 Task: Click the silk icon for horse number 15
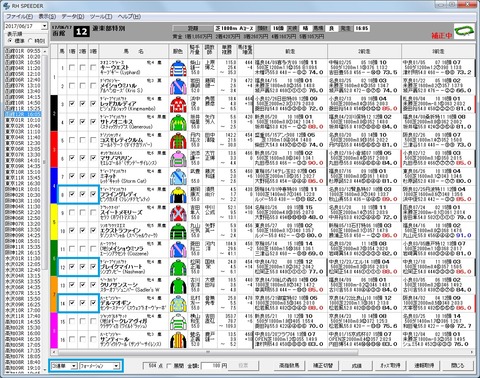[x=178, y=321]
